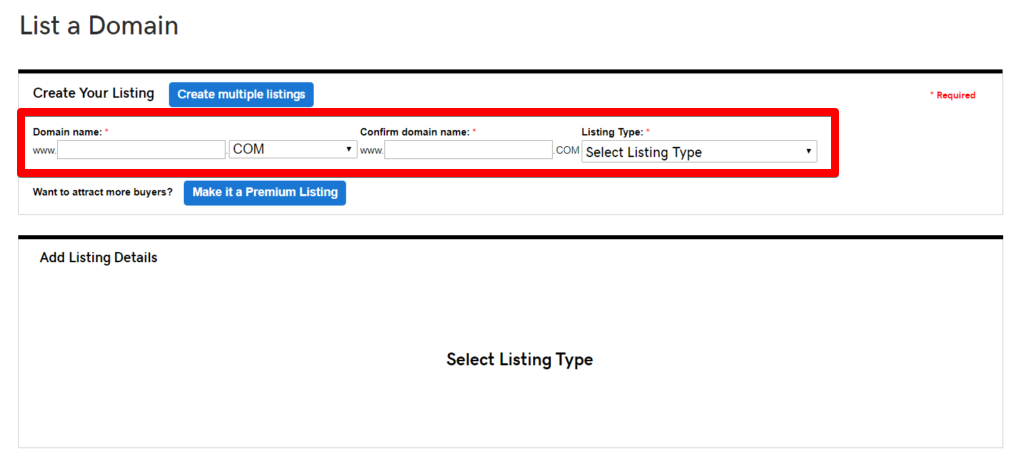Click the bold Select Listing Type placeholder message
The height and width of the screenshot is (463, 1024).
coord(520,359)
